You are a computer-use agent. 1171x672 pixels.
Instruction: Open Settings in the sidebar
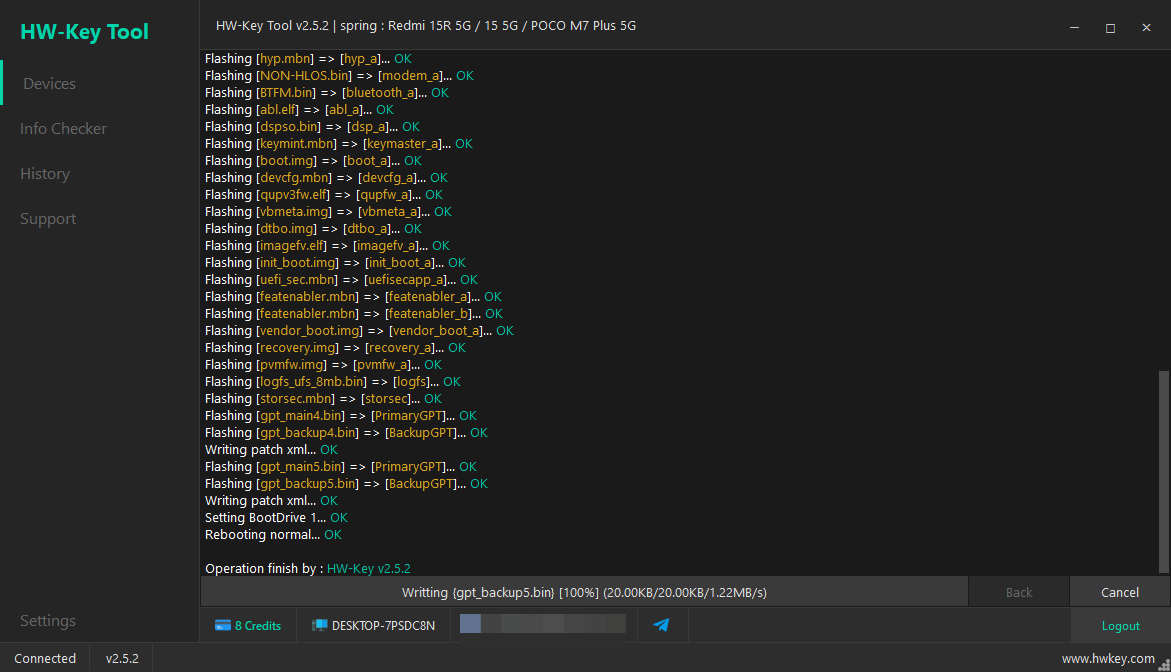click(x=48, y=620)
